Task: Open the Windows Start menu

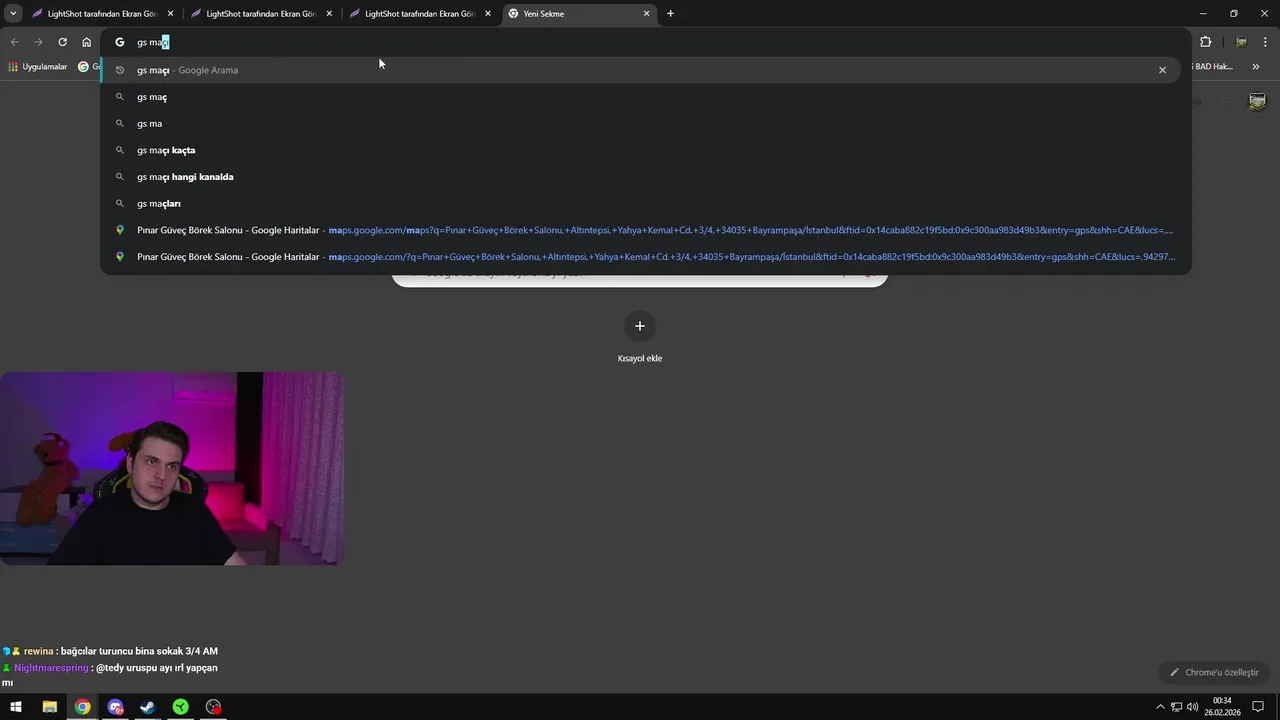Action: [16, 707]
